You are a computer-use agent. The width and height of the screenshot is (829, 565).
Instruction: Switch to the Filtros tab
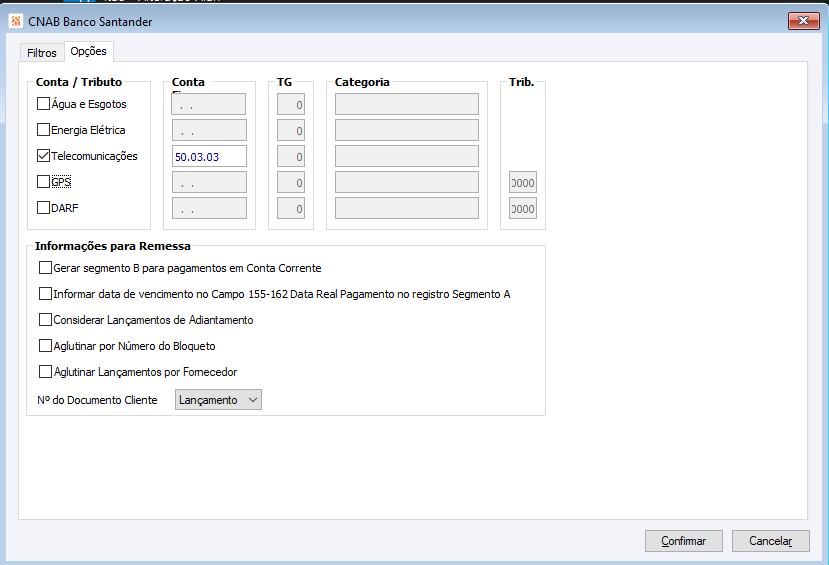[42, 53]
